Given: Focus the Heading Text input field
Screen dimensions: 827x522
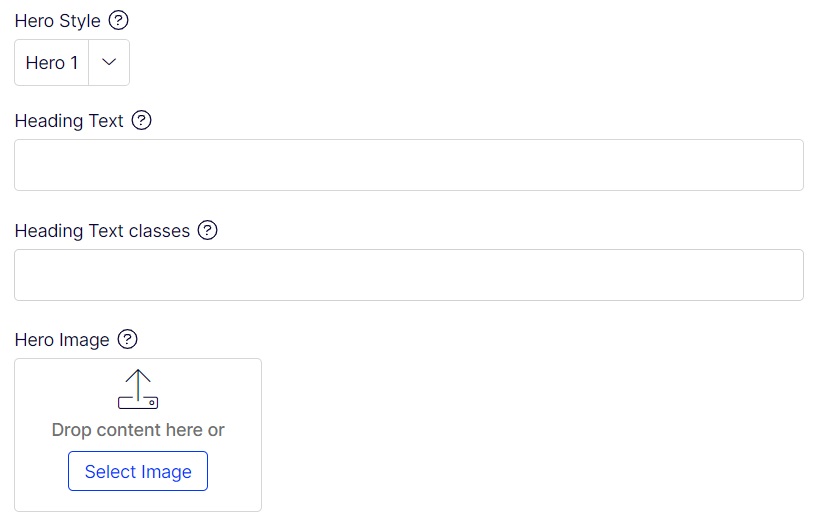Looking at the screenshot, I should 408,165.
